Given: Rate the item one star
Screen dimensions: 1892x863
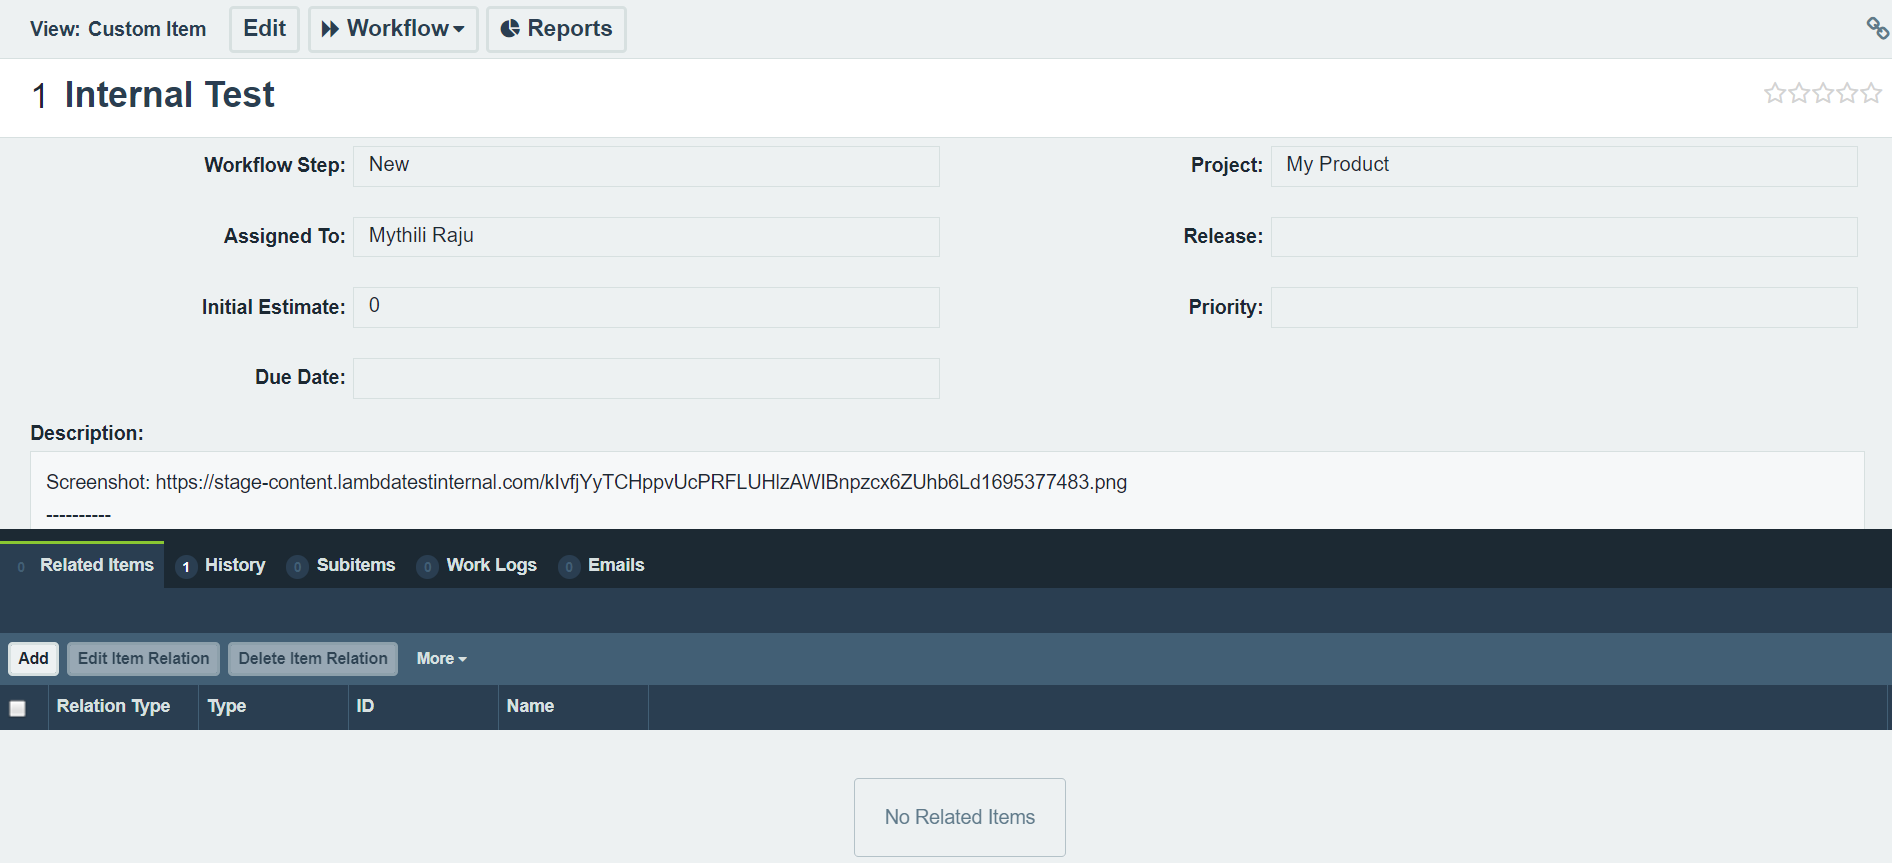Looking at the screenshot, I should (1775, 94).
